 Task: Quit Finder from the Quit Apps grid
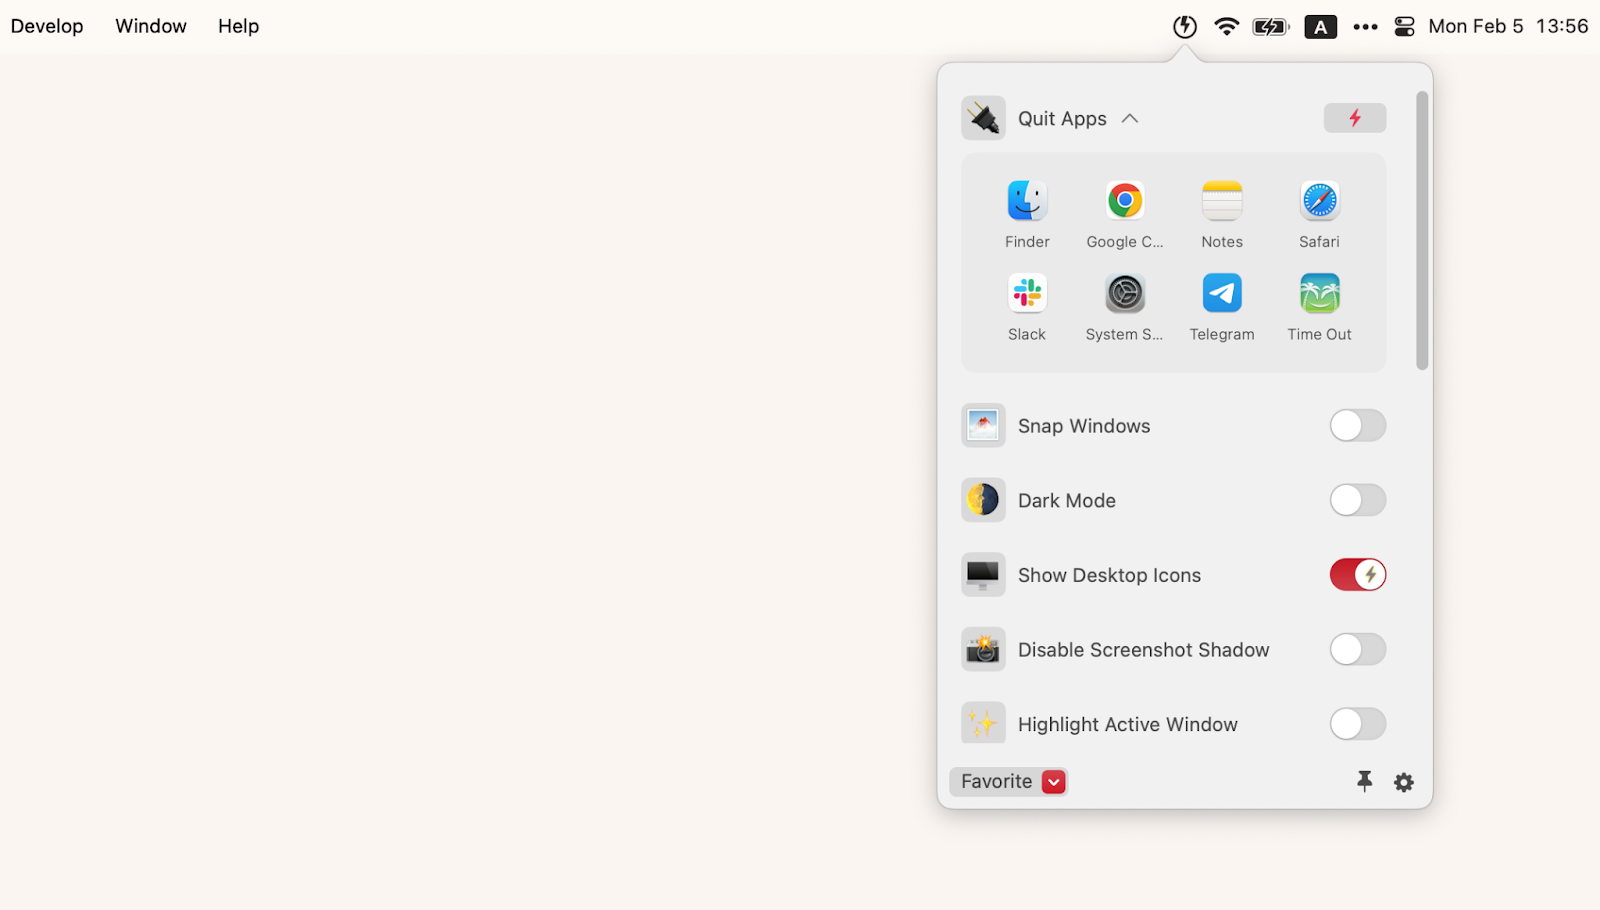point(1026,201)
